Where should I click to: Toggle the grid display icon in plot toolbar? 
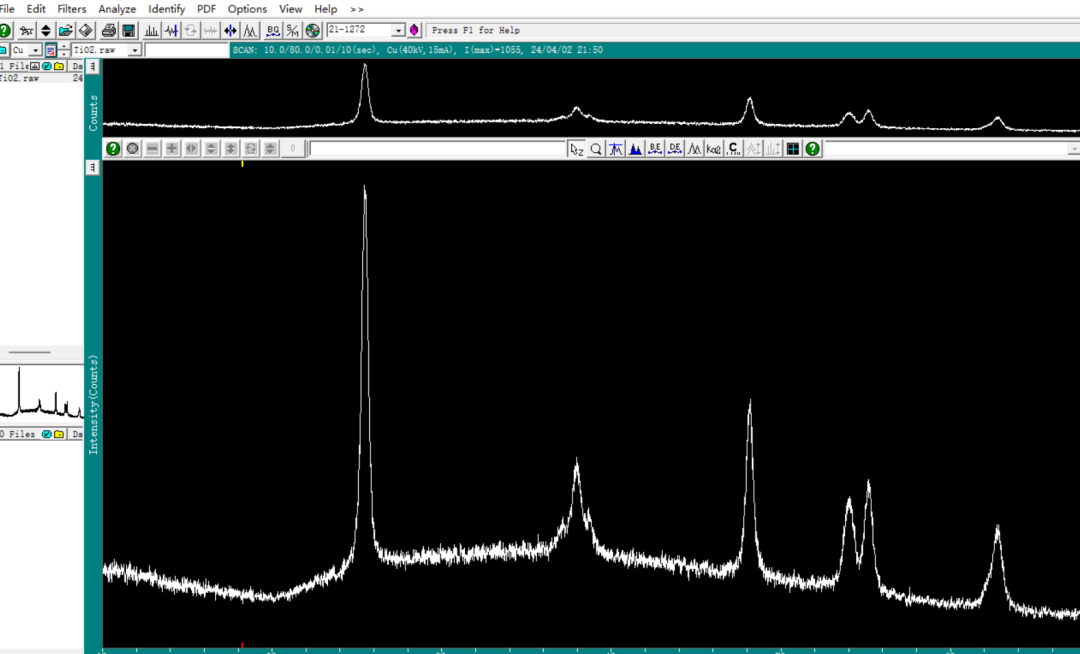[x=793, y=149]
